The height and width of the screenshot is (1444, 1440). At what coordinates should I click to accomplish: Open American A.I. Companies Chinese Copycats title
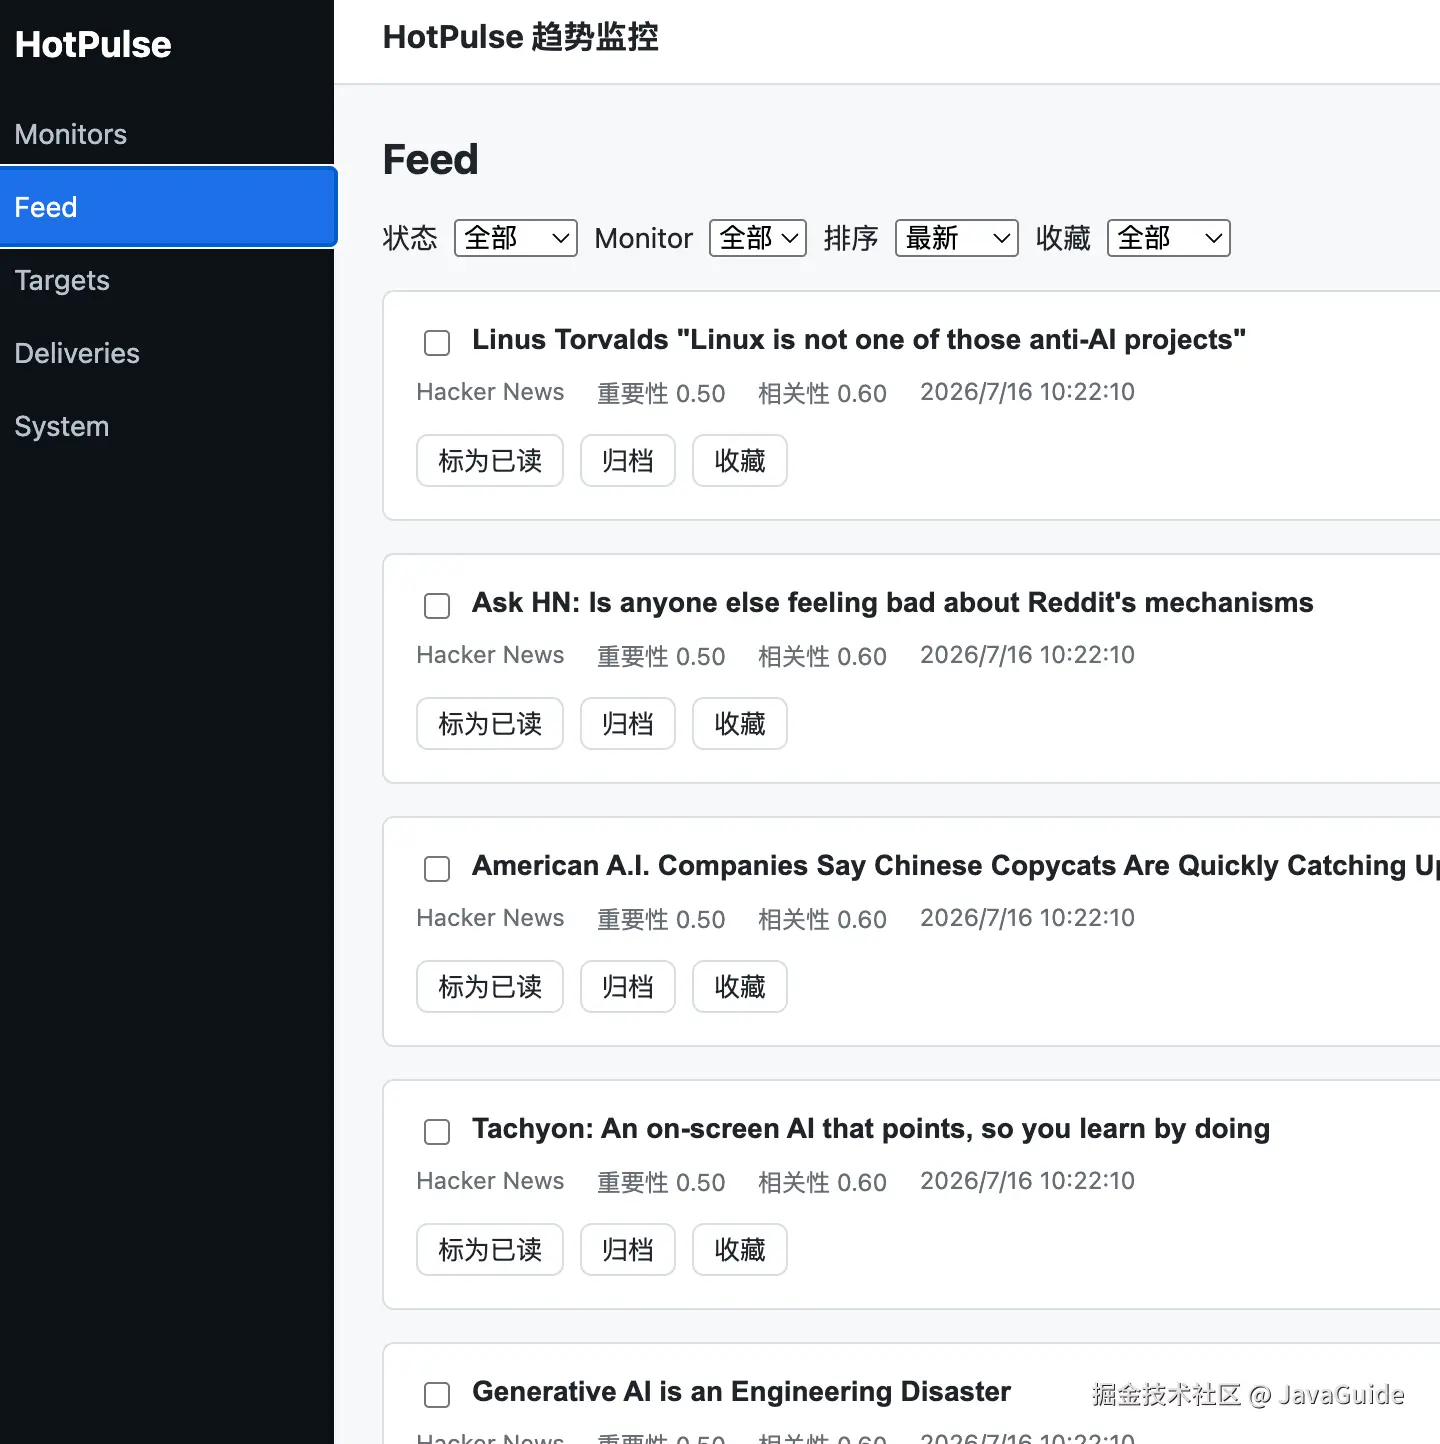tap(956, 866)
